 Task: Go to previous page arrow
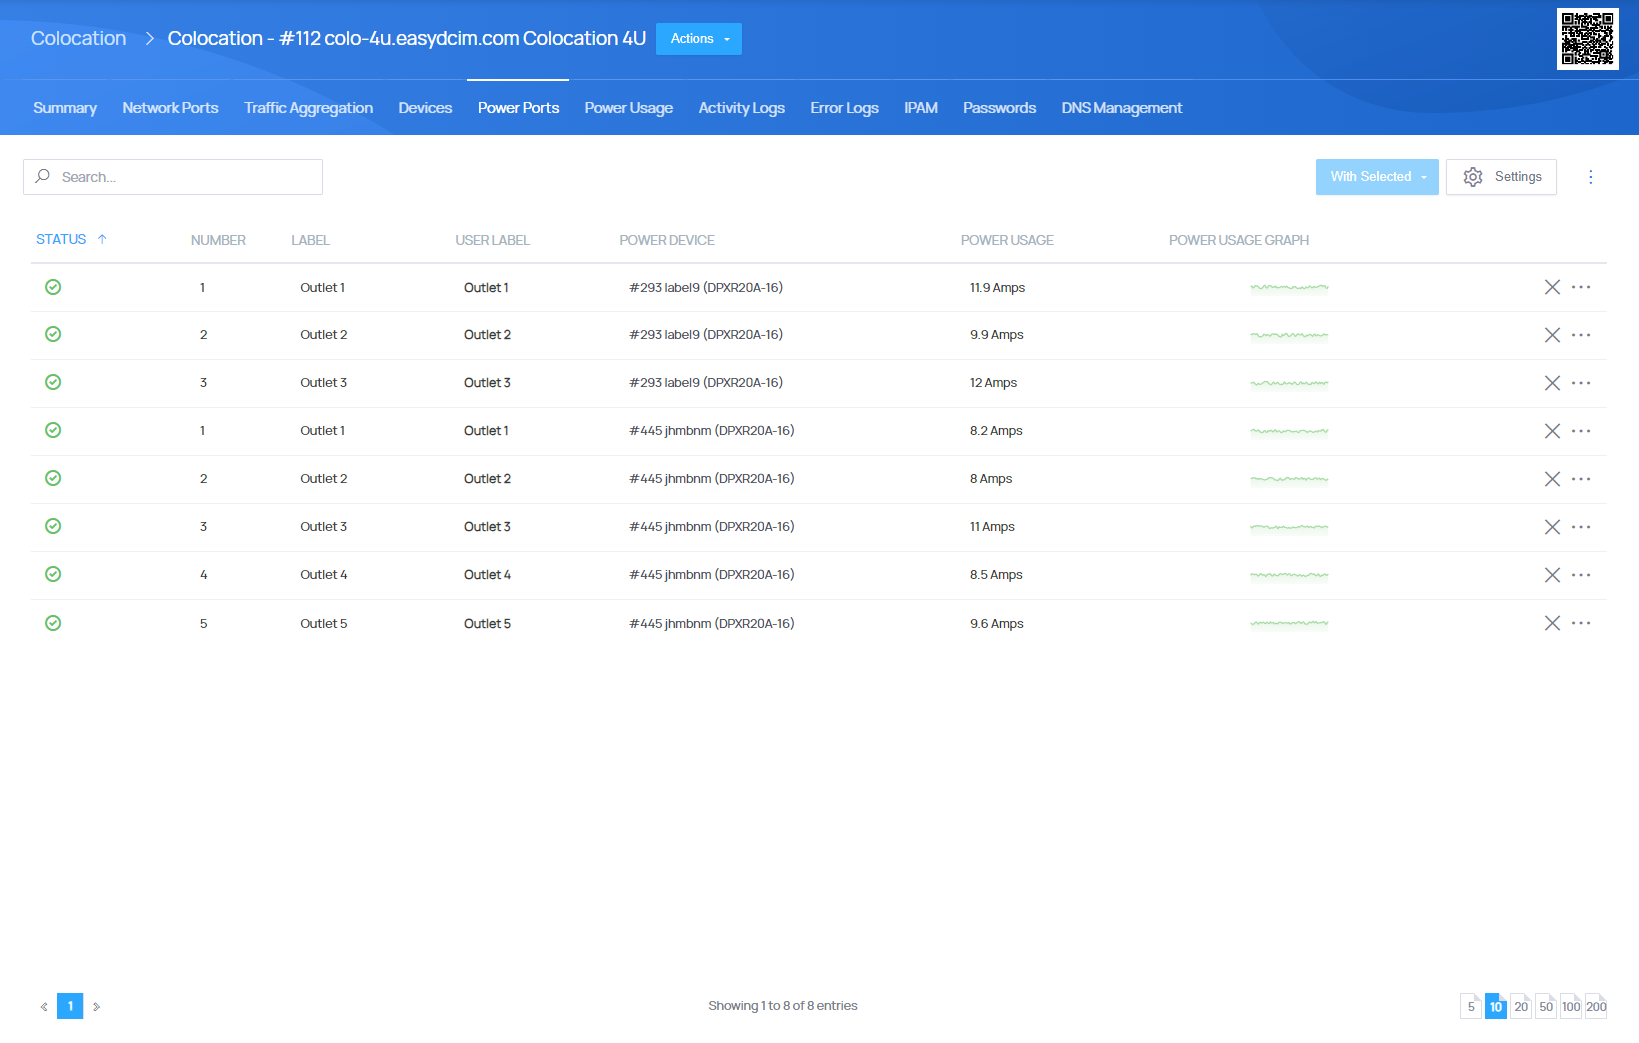click(44, 1007)
